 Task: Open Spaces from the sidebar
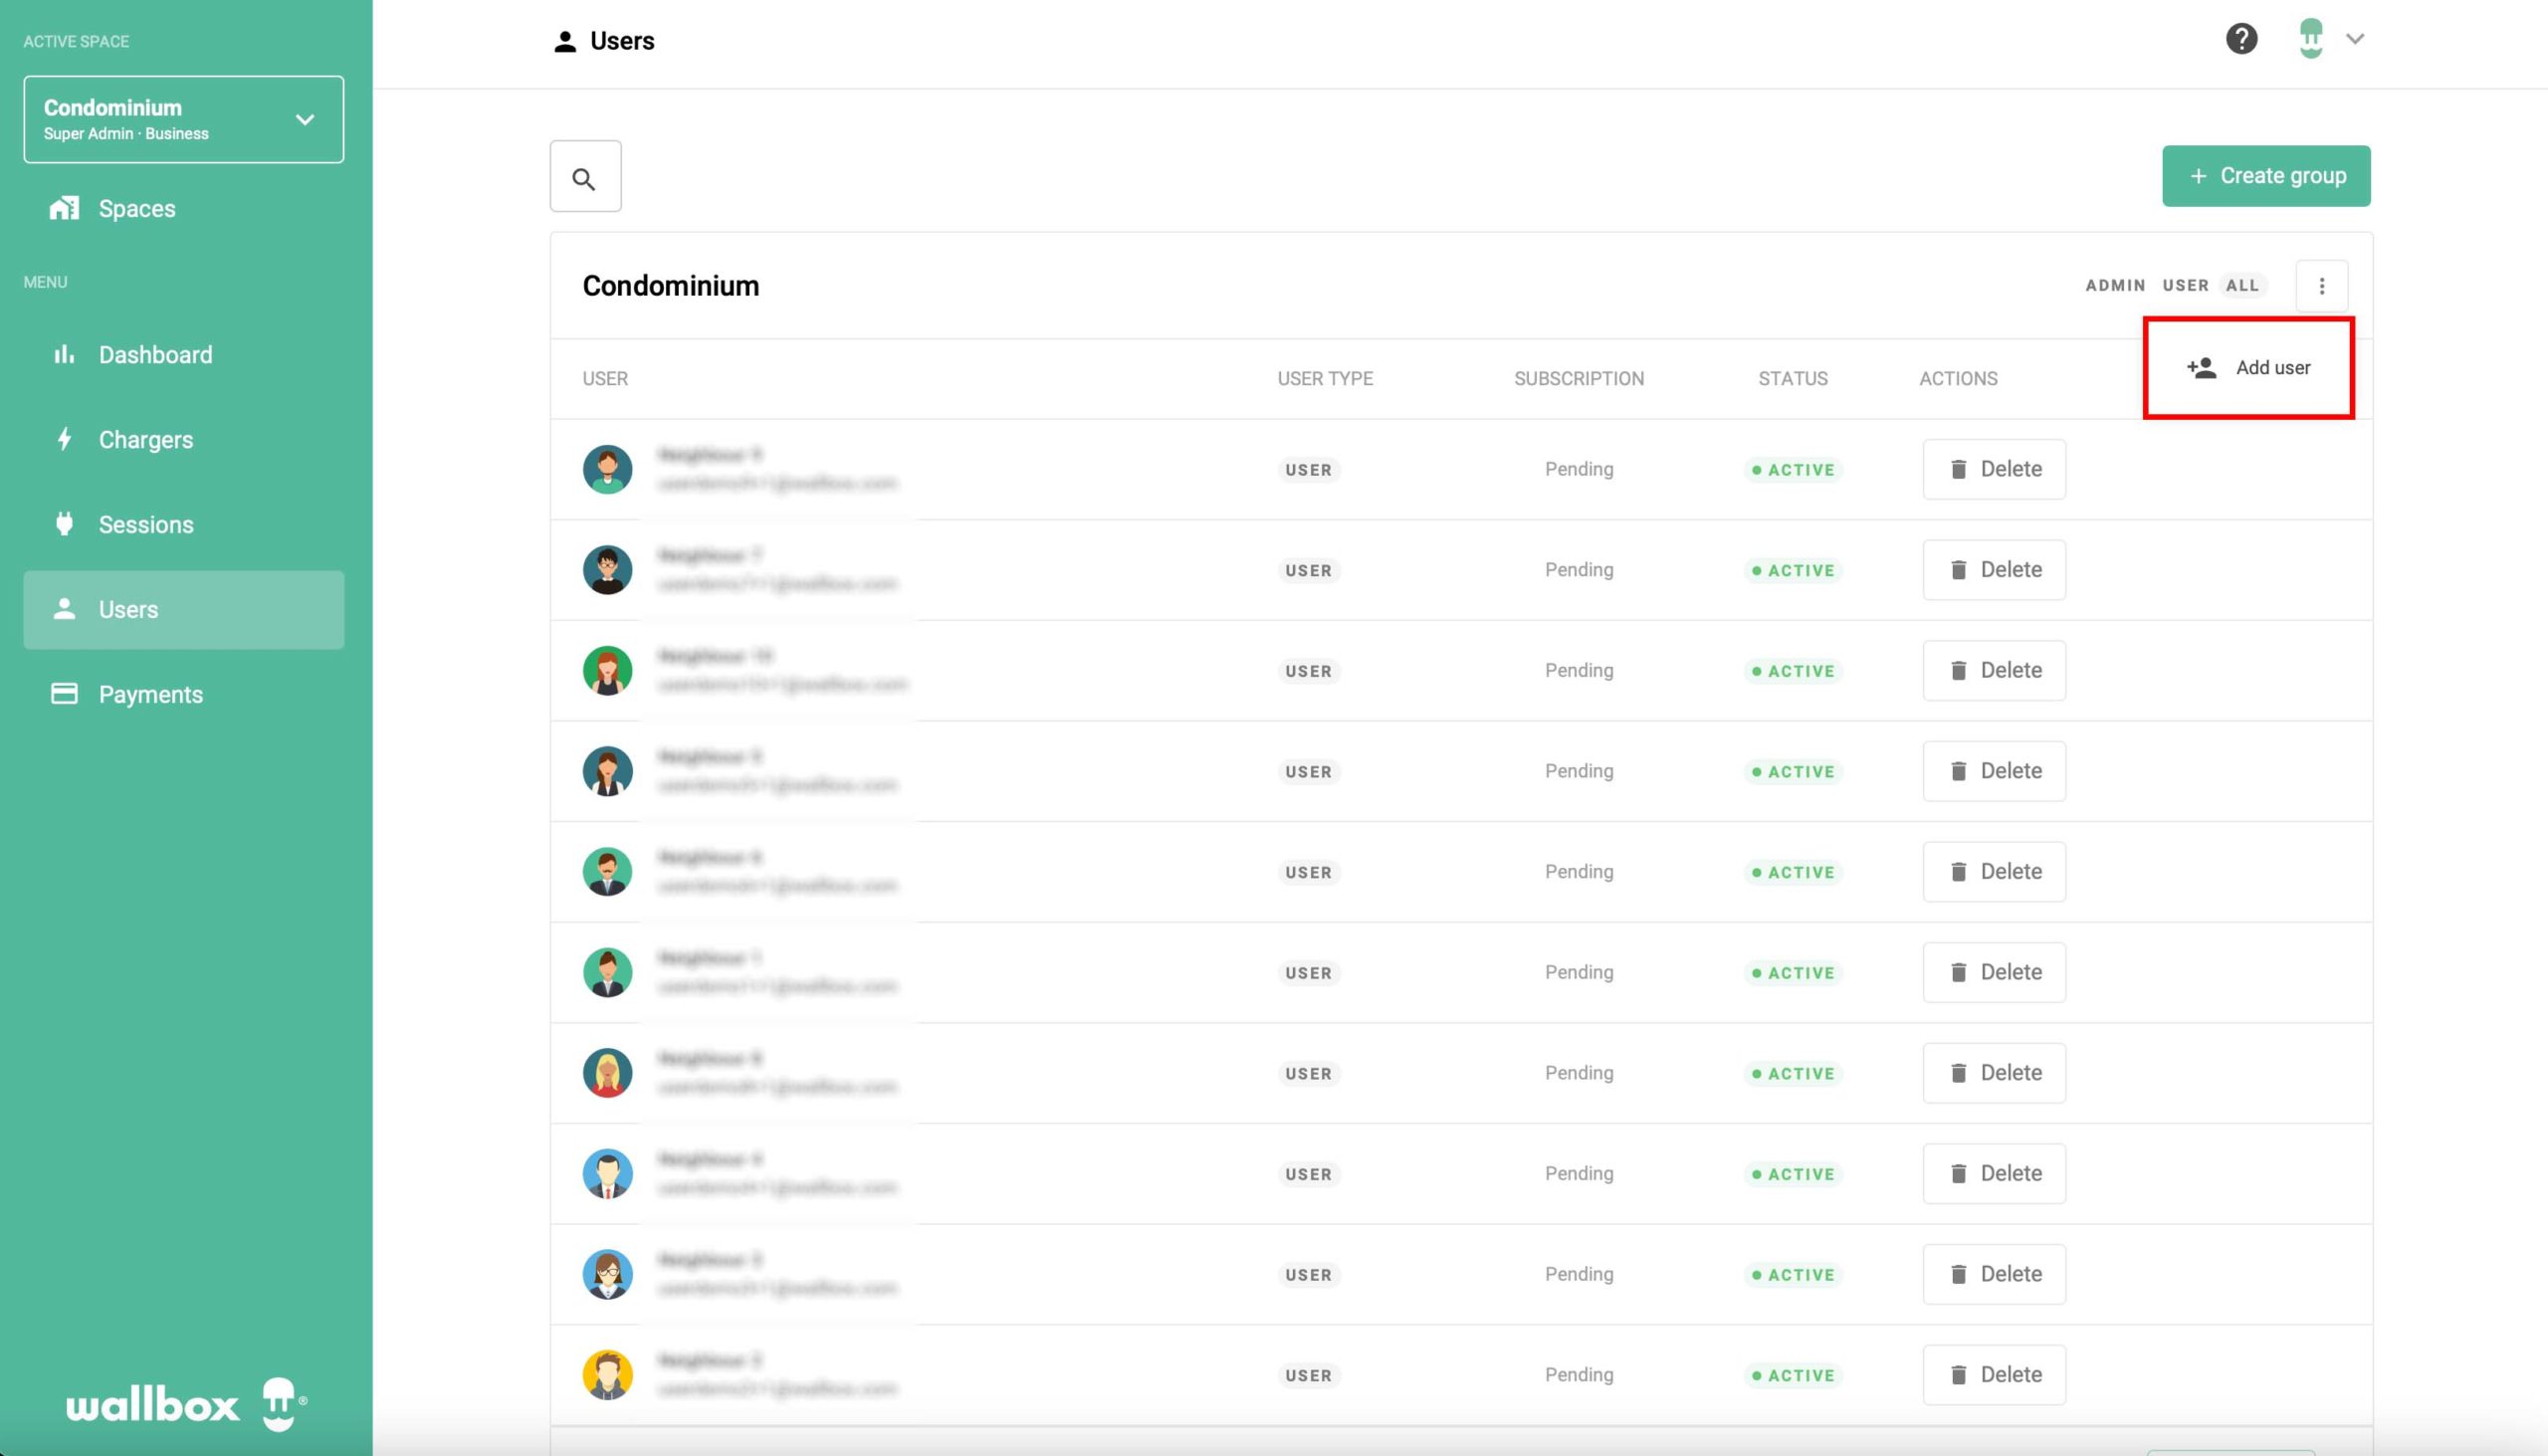tap(136, 209)
